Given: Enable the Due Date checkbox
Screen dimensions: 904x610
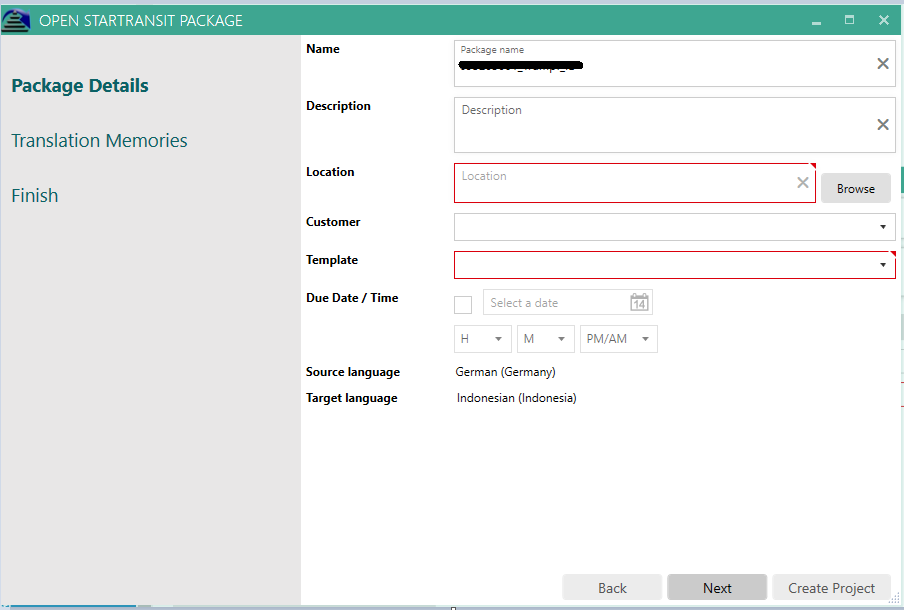Looking at the screenshot, I should [463, 304].
